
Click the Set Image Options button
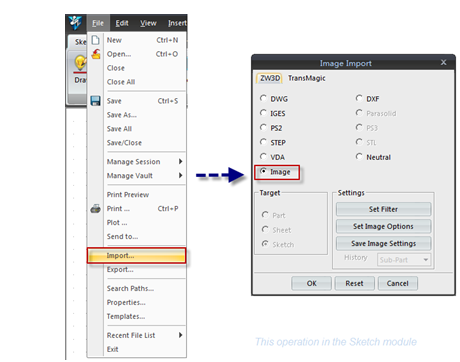[383, 226]
